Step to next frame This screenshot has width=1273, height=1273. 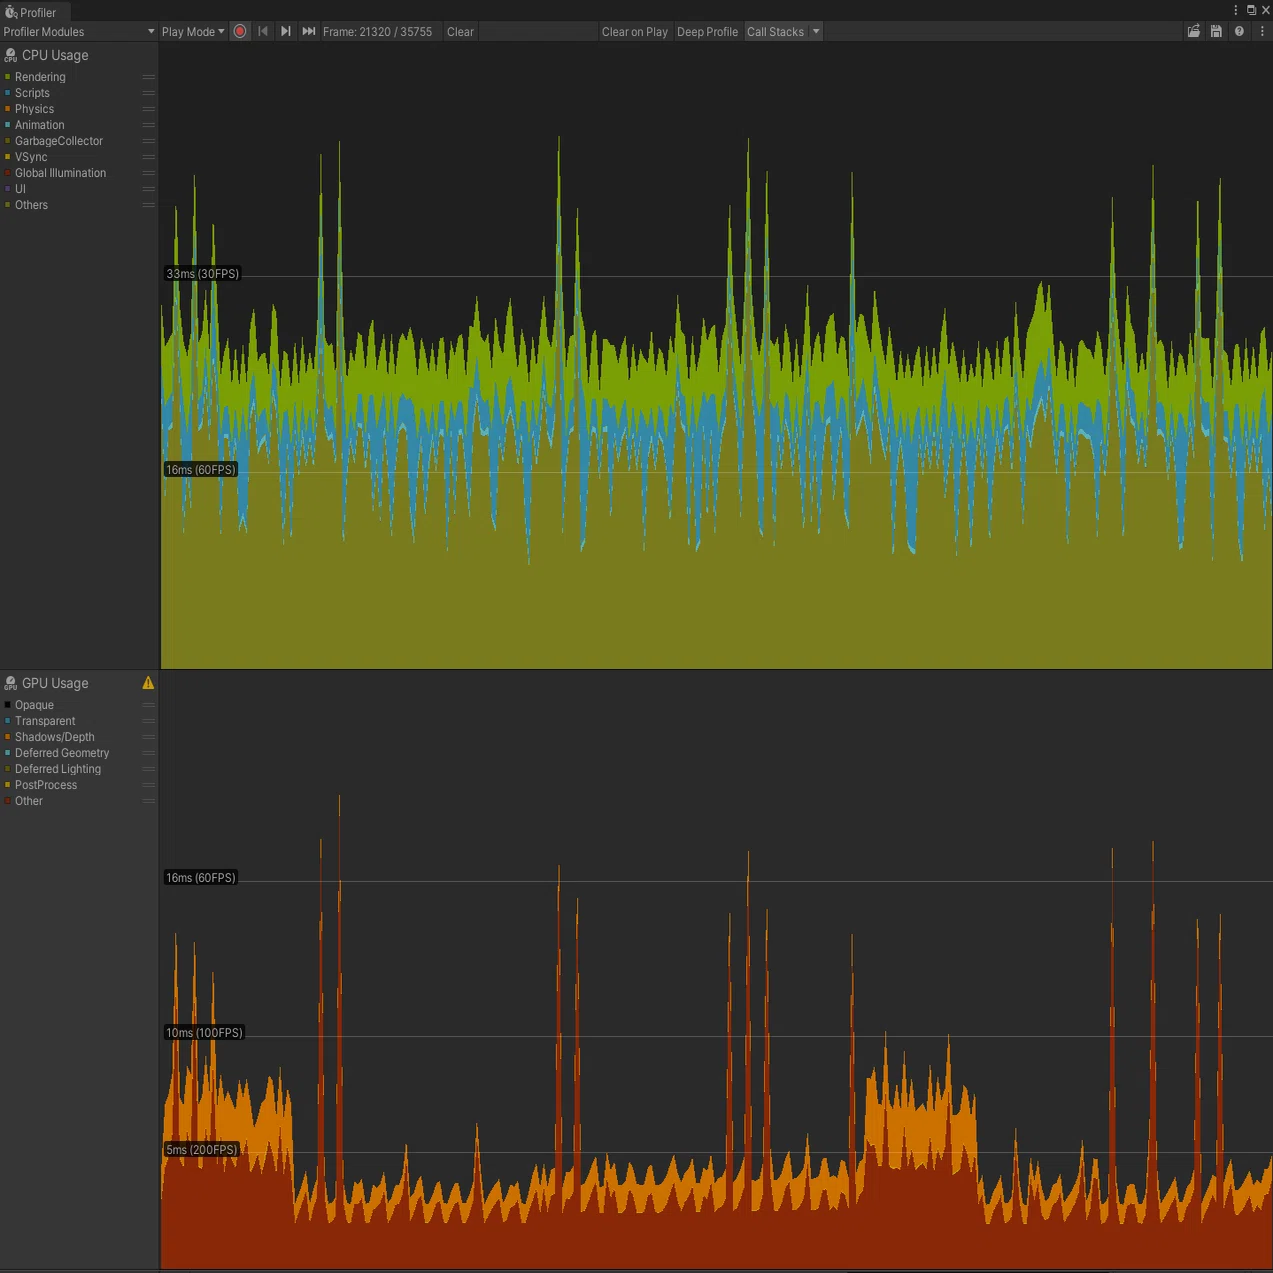286,31
